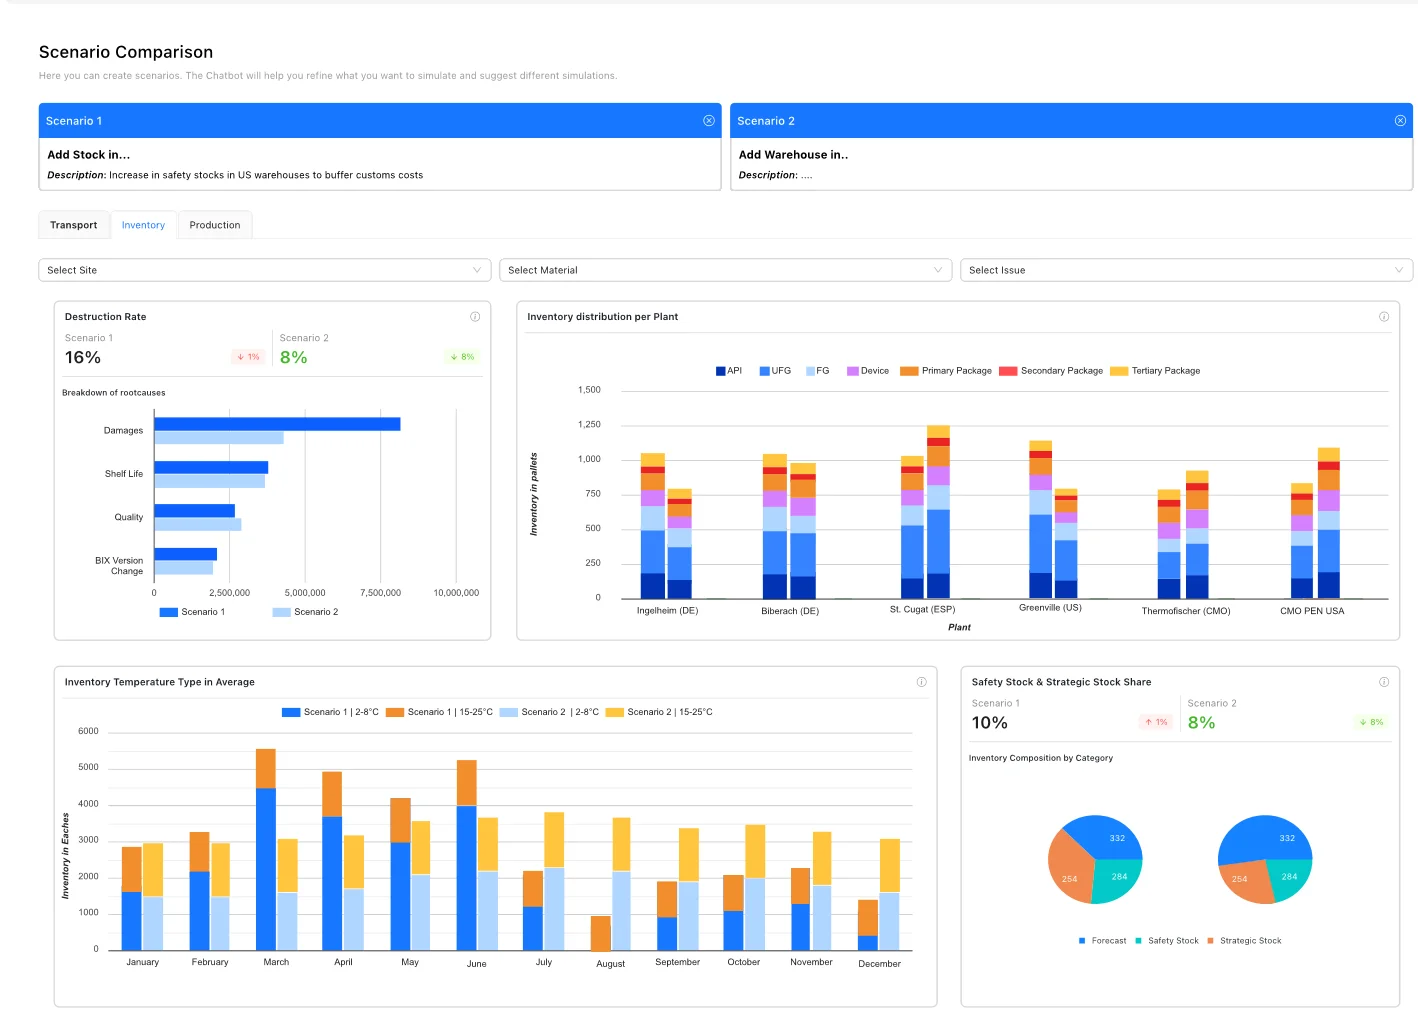Click the "Scenario Comparison" page heading
The width and height of the screenshot is (1418, 1014).
[x=126, y=52]
